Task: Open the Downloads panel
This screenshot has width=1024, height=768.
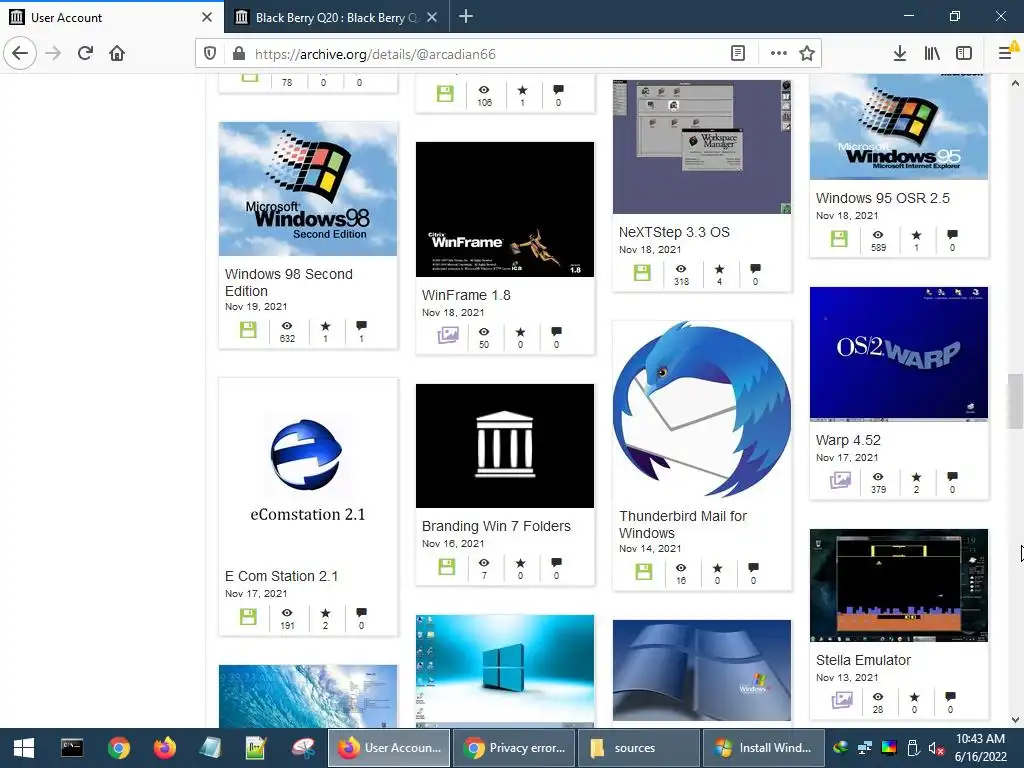Action: click(899, 54)
